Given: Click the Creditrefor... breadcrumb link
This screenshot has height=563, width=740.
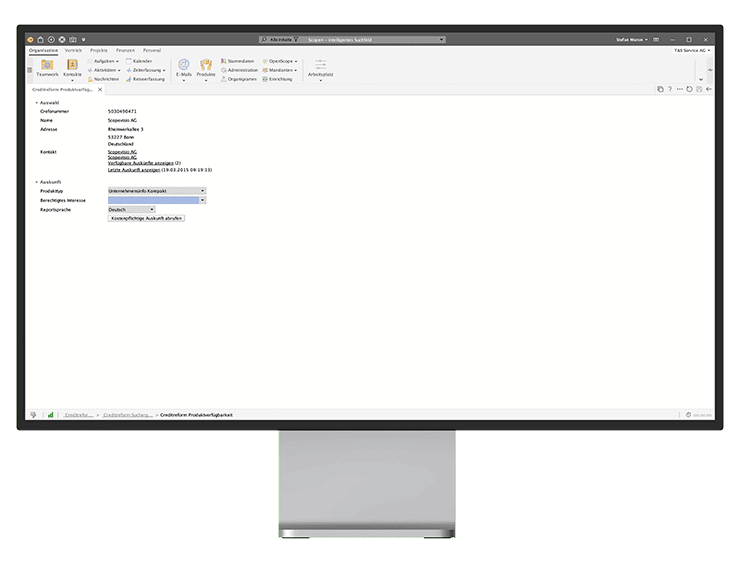Looking at the screenshot, I should tap(78, 415).
